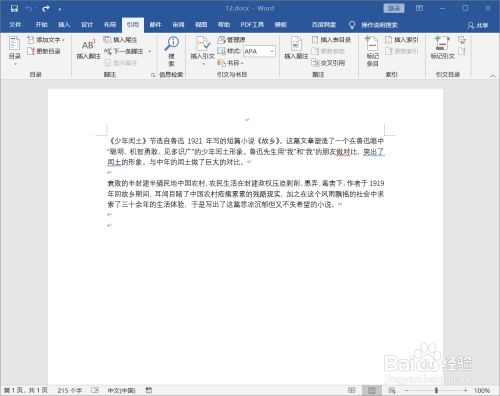Click the zoom out minus button
Viewport: 500px width, 396px height.
coord(407,390)
